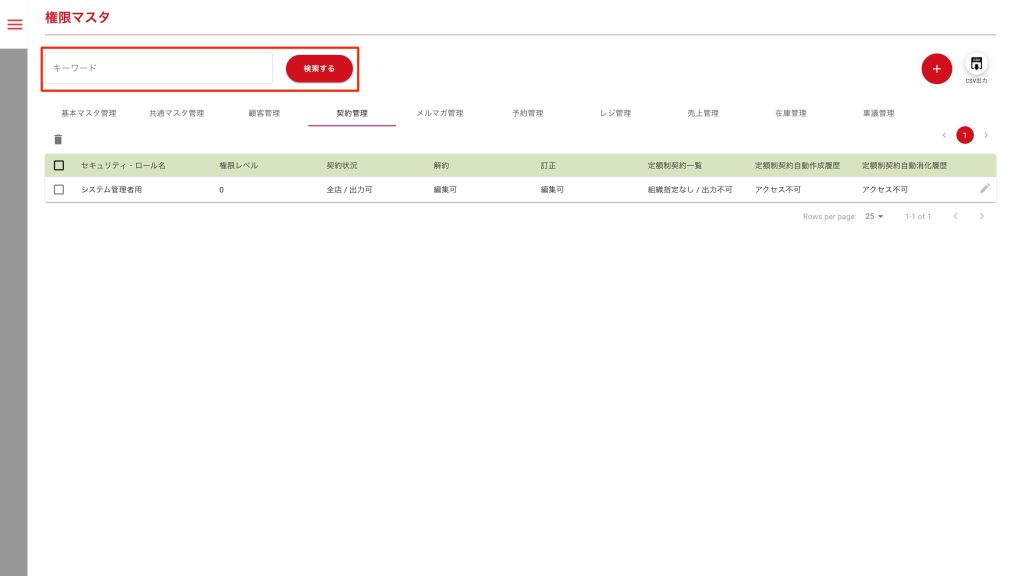The height and width of the screenshot is (576, 1024).
Task: Switch to the 基本マスタ管理 tab
Action: pos(89,113)
